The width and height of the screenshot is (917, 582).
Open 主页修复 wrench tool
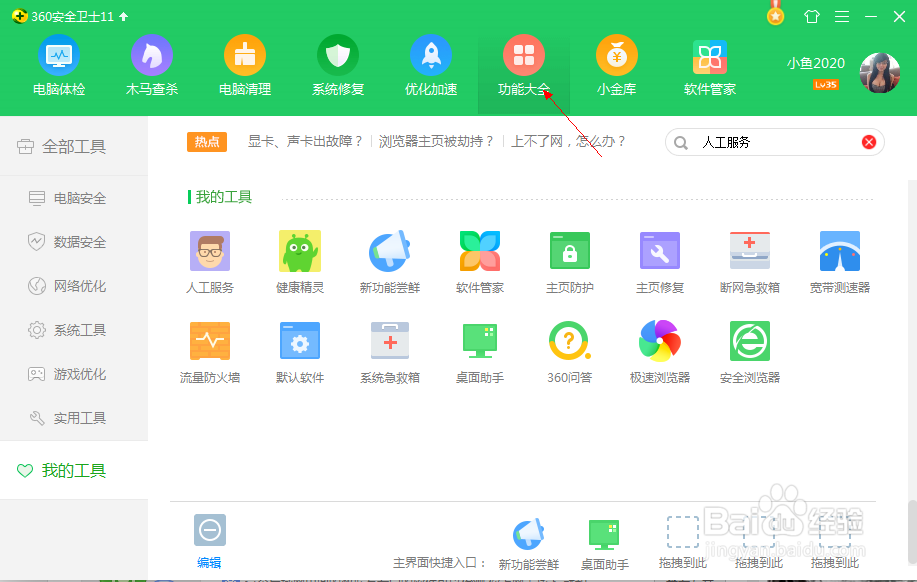coord(660,262)
